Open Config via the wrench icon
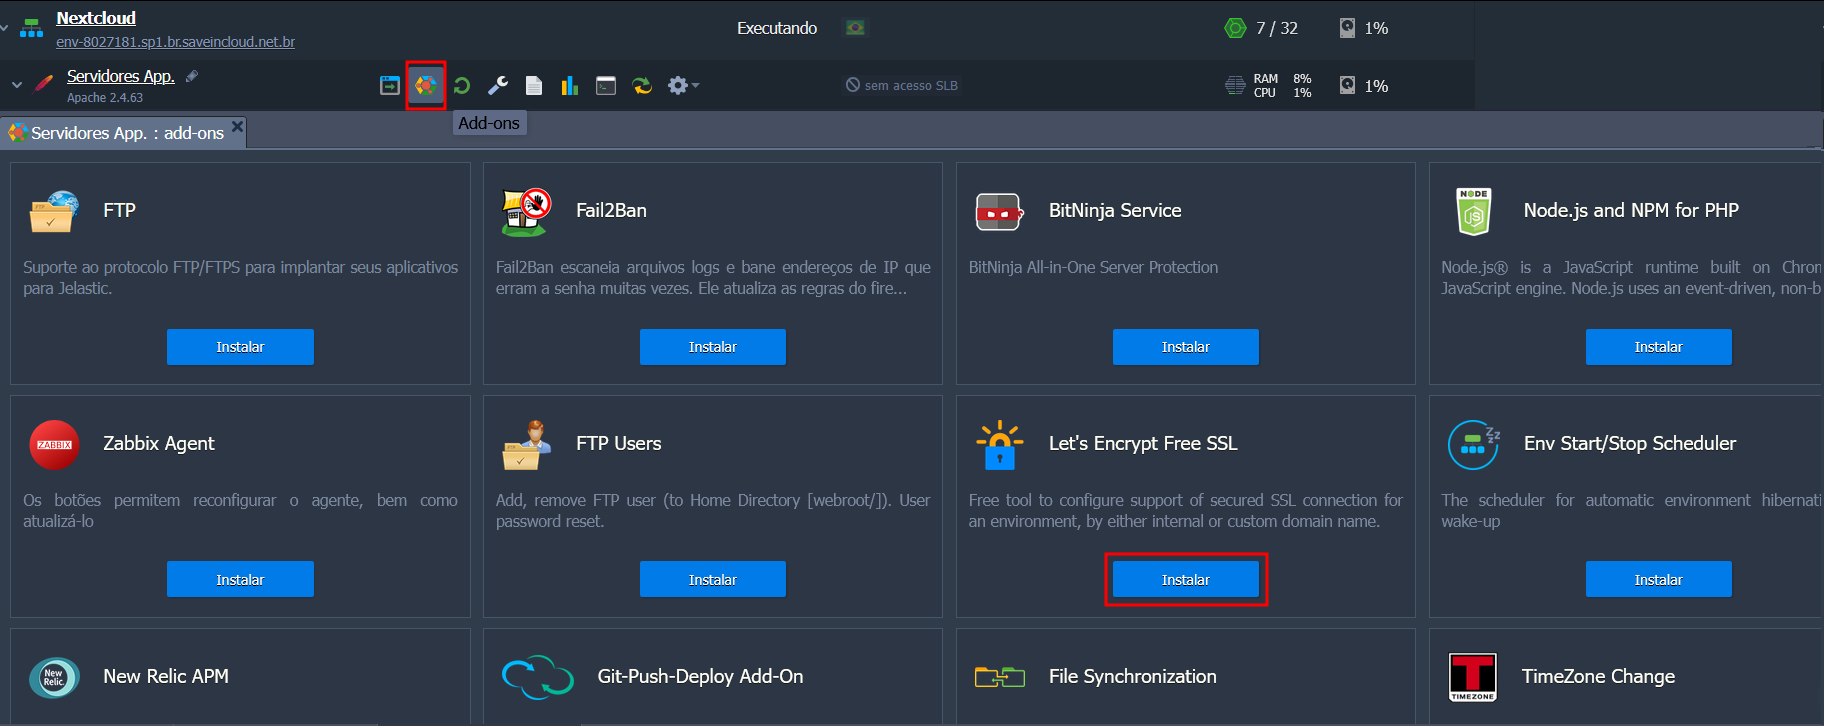 point(498,86)
